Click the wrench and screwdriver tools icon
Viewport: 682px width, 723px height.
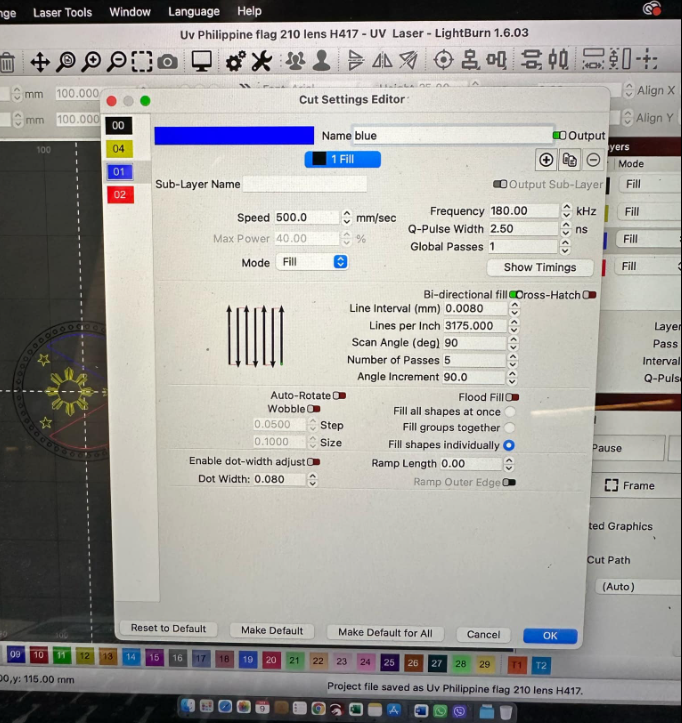click(x=262, y=62)
